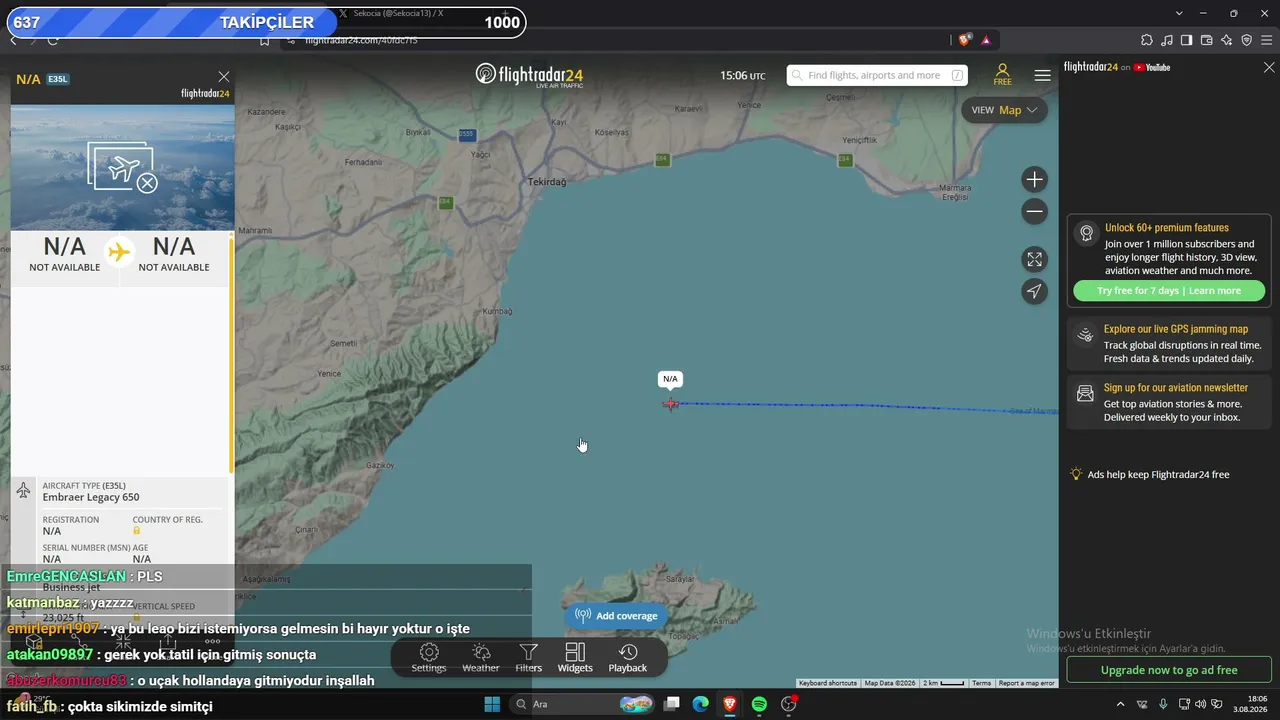Open the Brave browser main menu
1280x720 pixels.
(x=1267, y=40)
